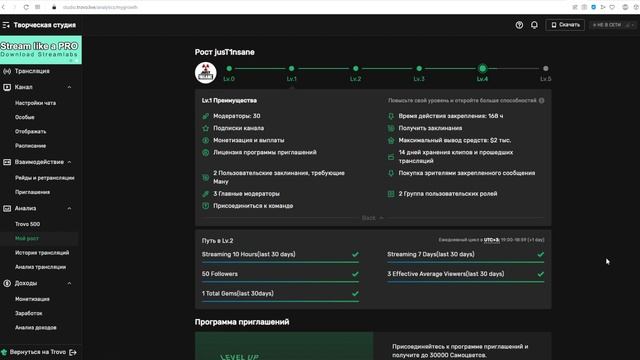The image size is (640, 360).
Task: Open Трансляция in sidebar
Action: [x=32, y=71]
